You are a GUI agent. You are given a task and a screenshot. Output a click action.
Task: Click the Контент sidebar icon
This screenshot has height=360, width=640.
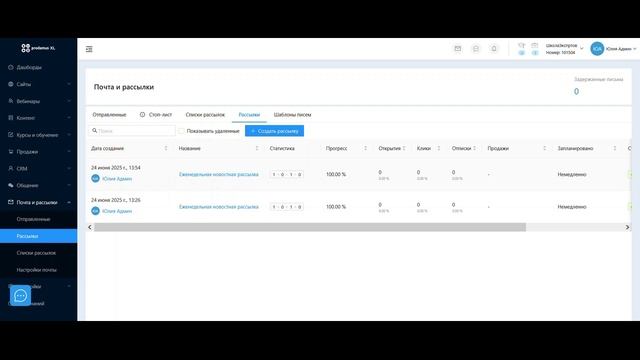pyautogui.click(x=11, y=118)
